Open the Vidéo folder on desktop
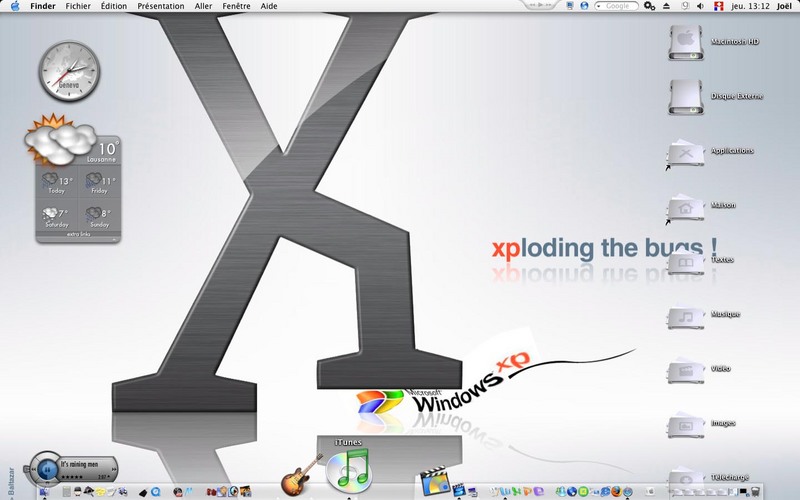The width and height of the screenshot is (800, 500). [x=685, y=371]
